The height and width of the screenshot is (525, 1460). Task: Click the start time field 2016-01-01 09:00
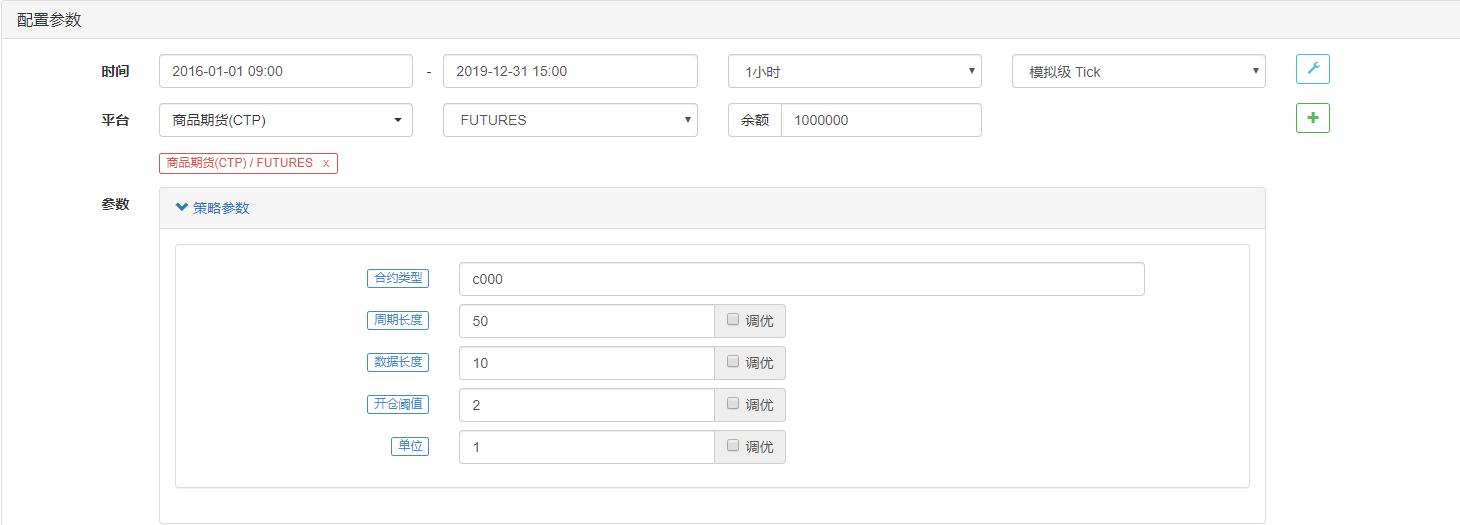(285, 71)
